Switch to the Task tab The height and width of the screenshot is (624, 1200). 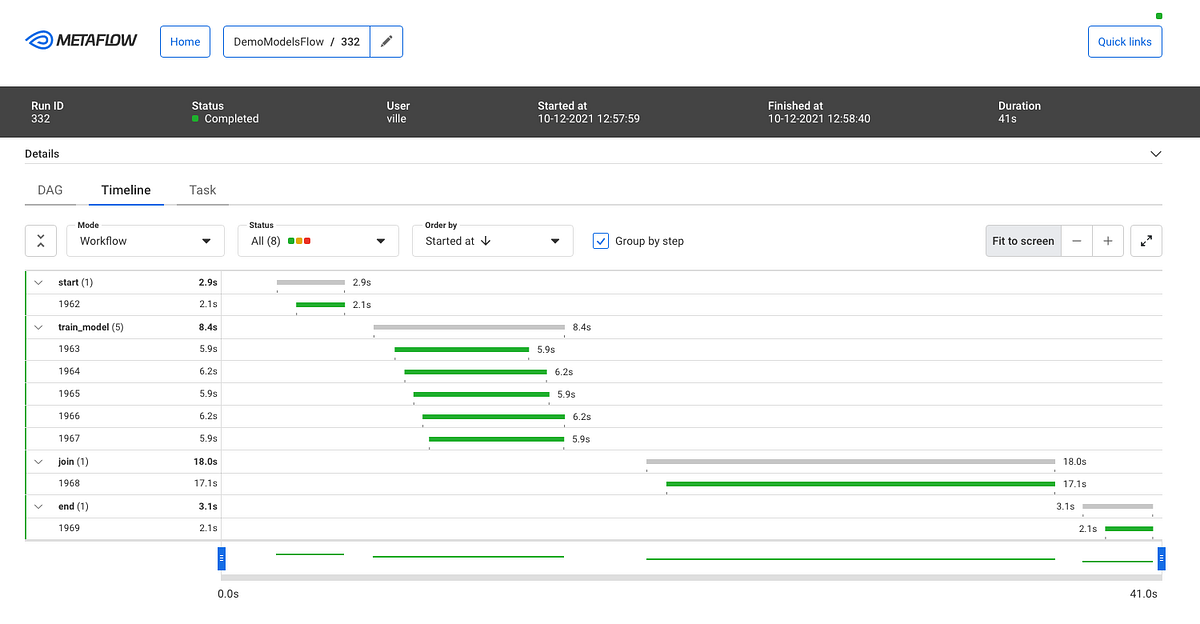click(202, 190)
